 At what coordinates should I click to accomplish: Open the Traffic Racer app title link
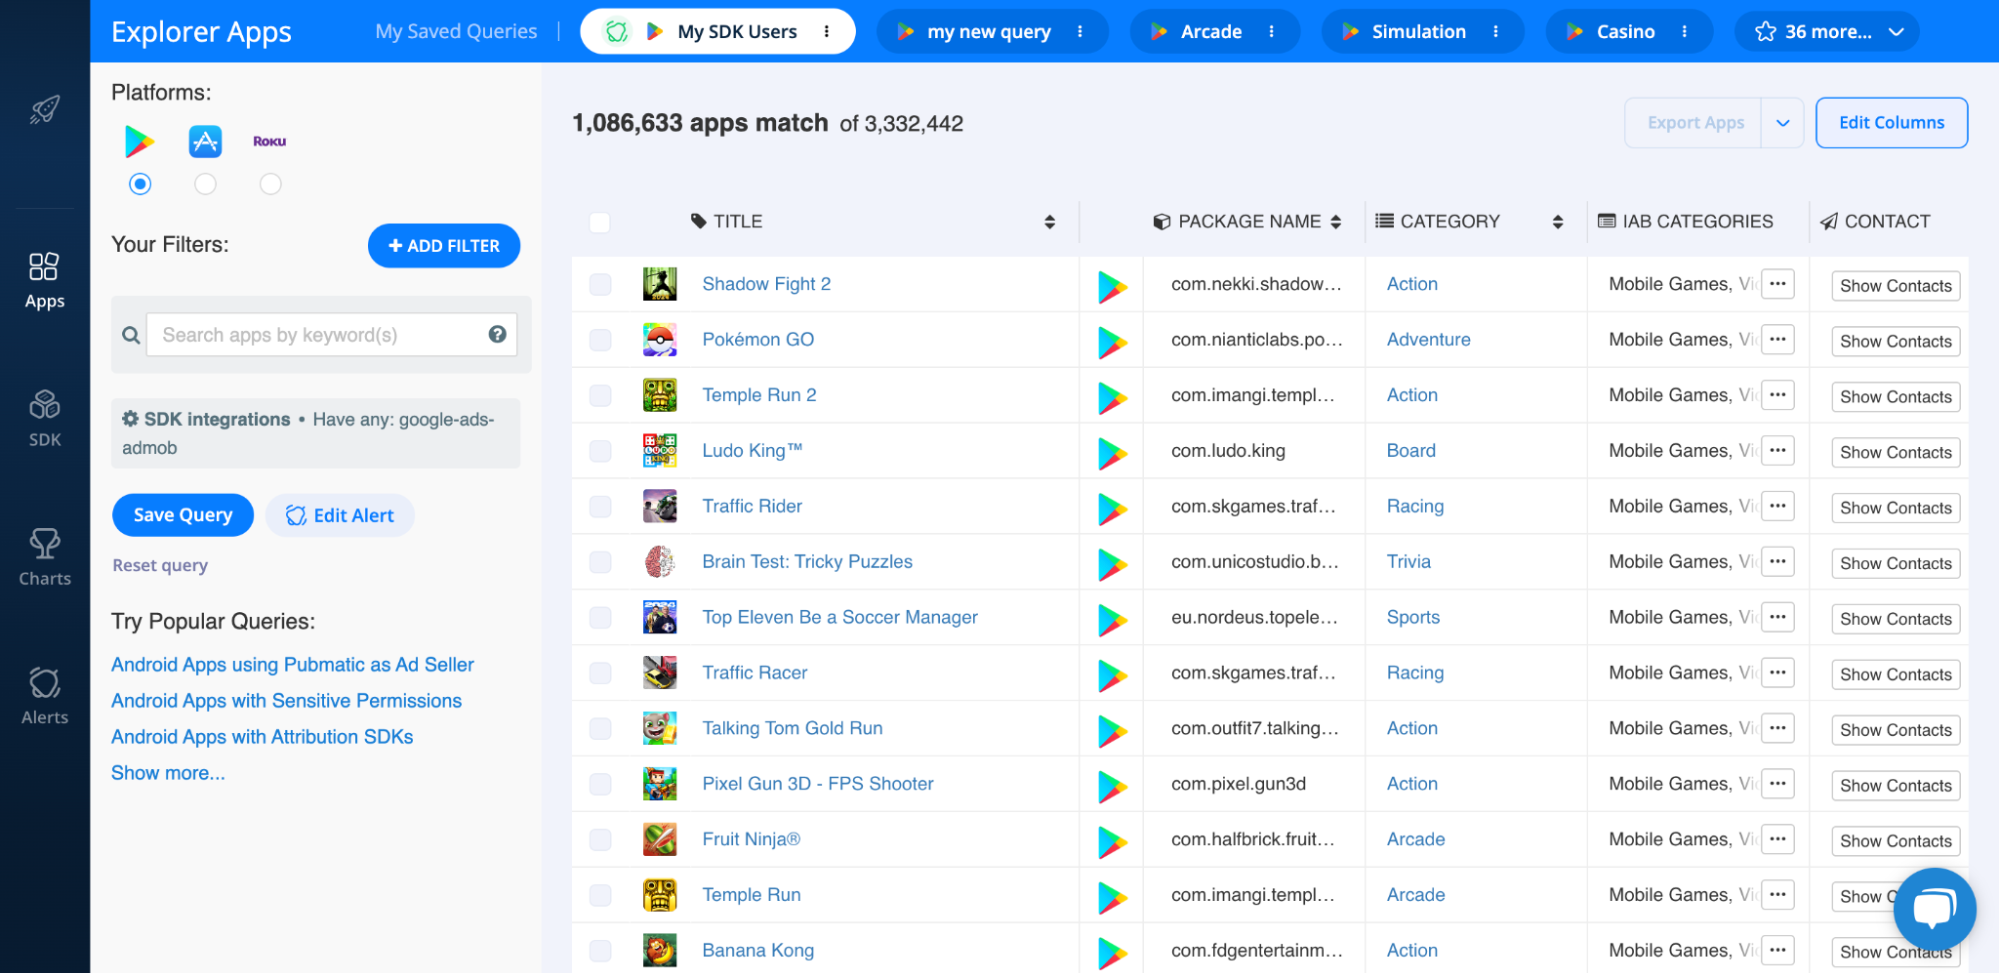[755, 673]
